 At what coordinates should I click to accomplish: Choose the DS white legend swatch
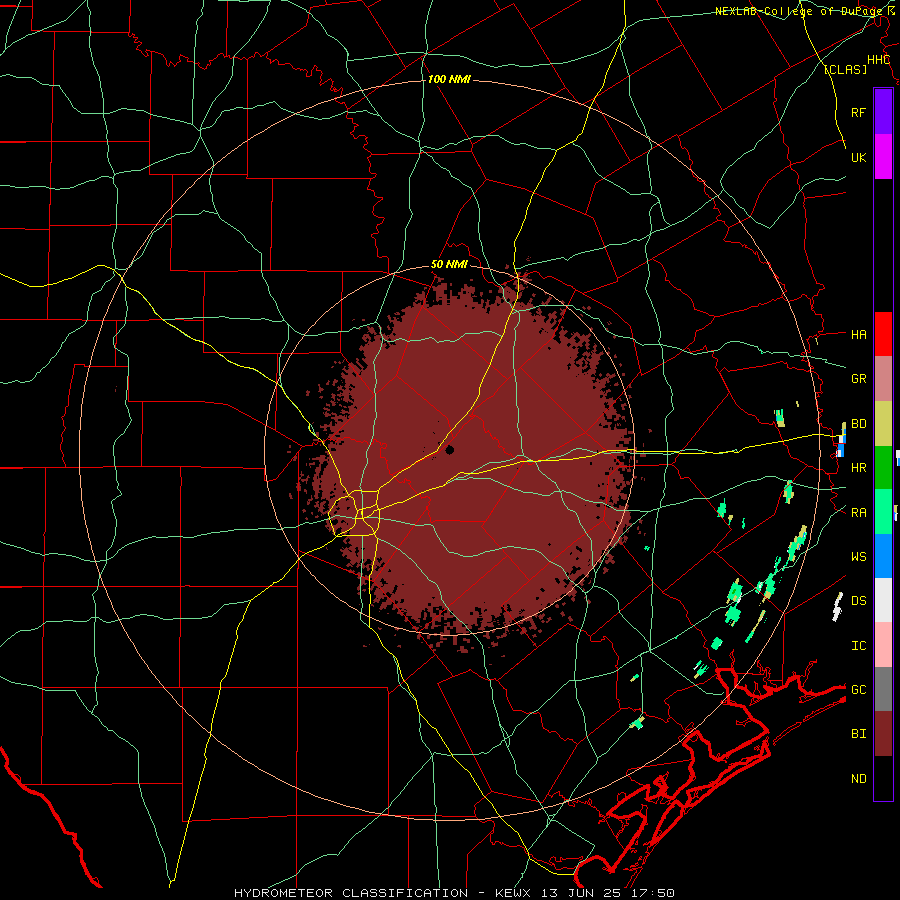[x=883, y=600]
